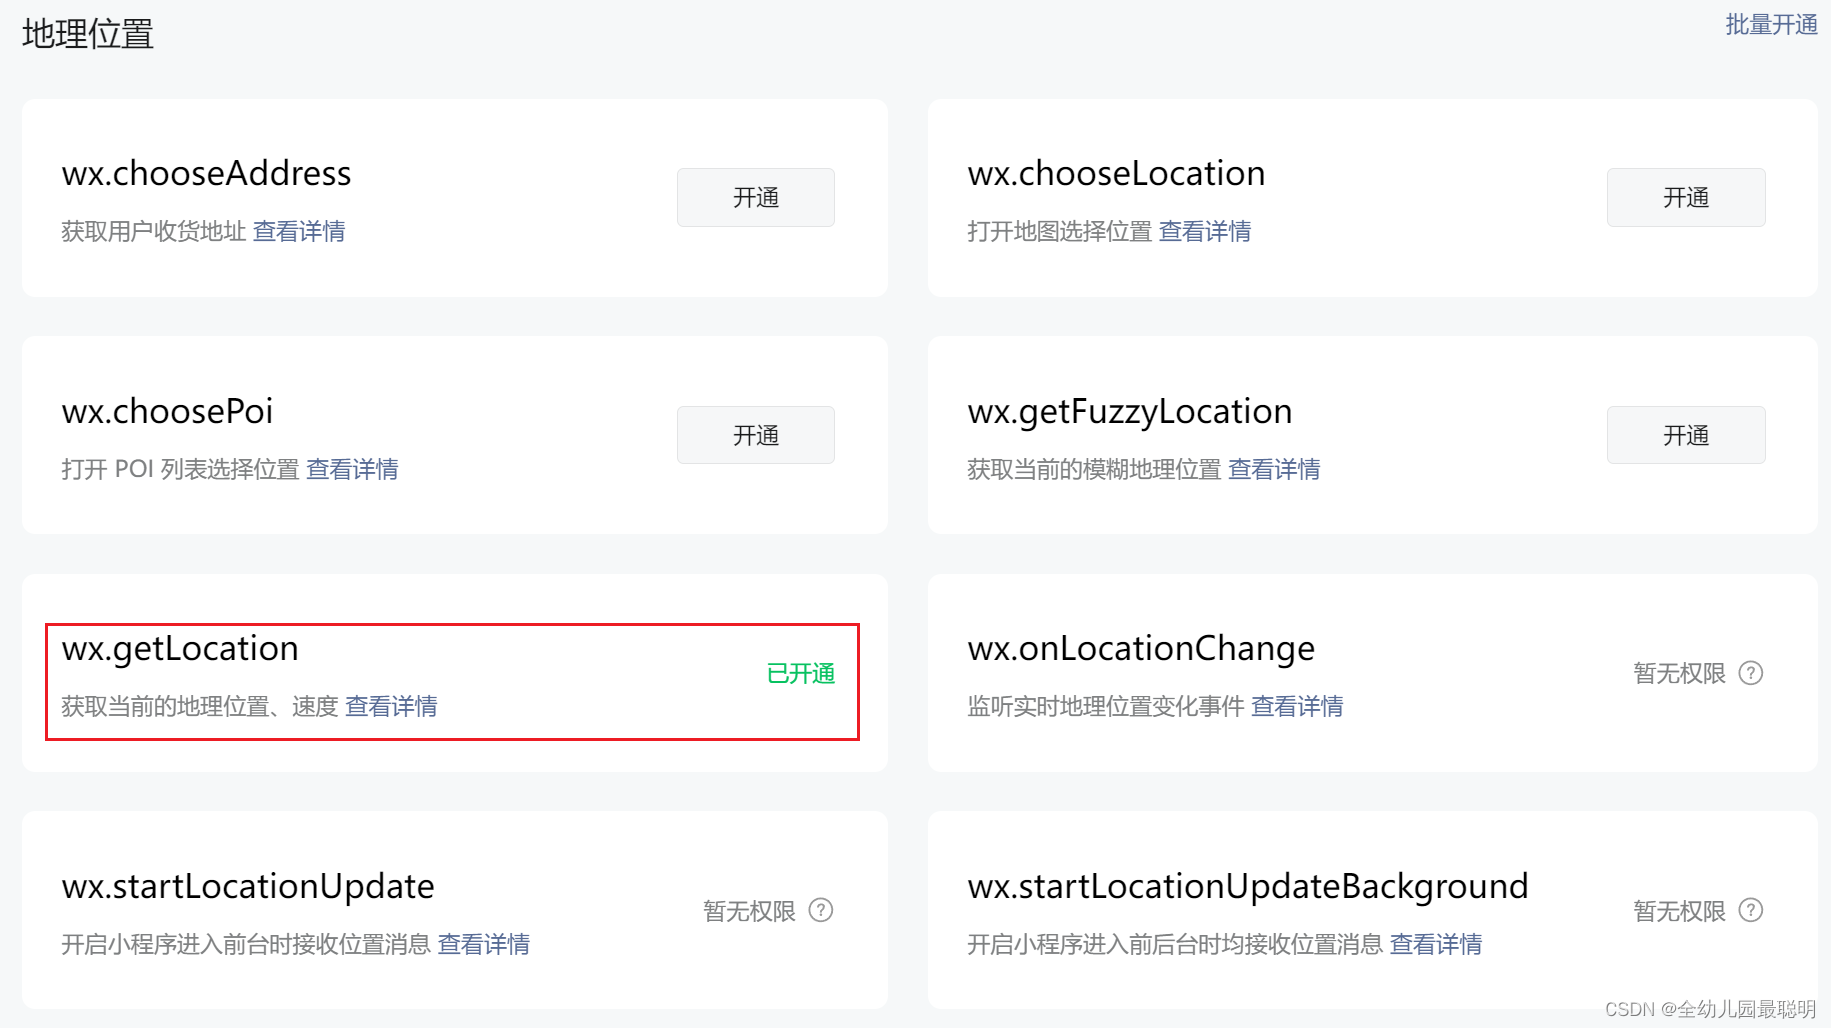Viewport: 1831px width, 1028px height.
Task: Open 查看详情 for wx.startLocationUpdateBackground
Action: [1436, 944]
